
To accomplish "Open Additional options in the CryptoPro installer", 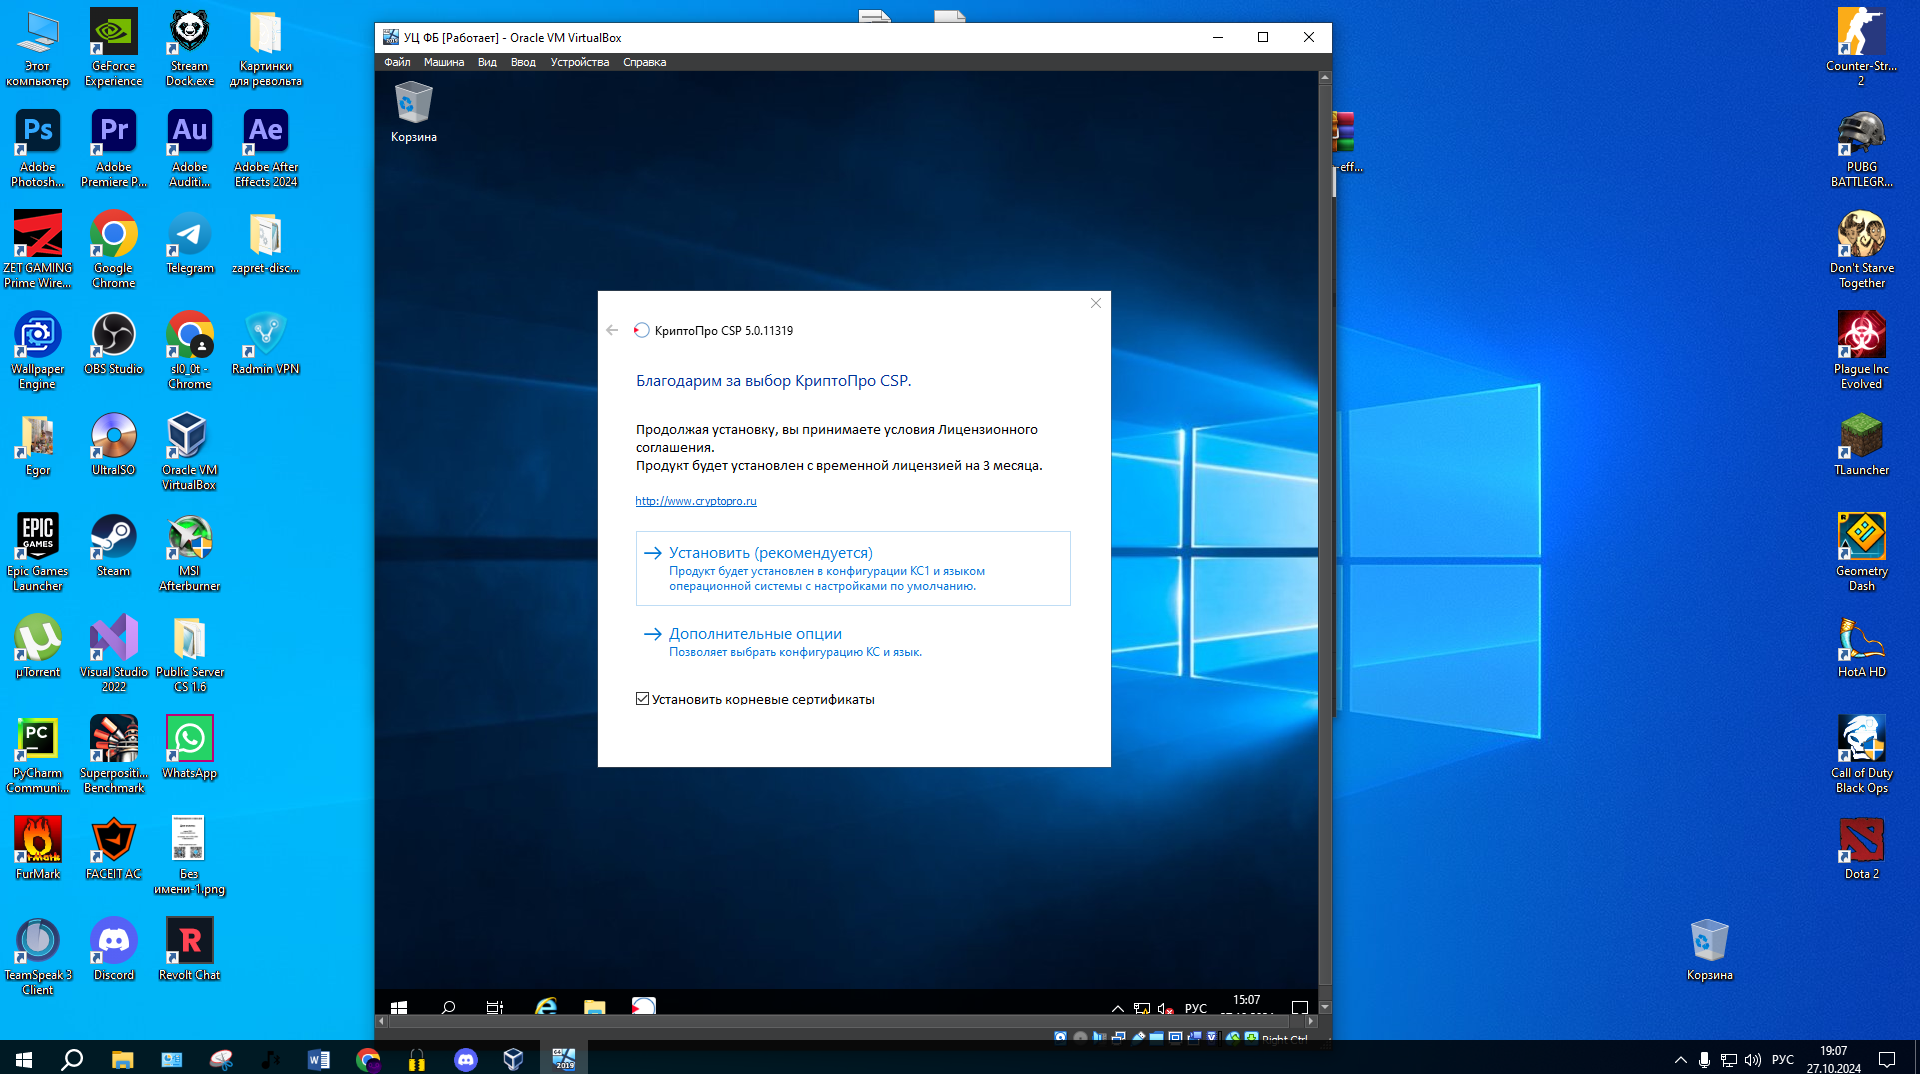I will pos(853,642).
